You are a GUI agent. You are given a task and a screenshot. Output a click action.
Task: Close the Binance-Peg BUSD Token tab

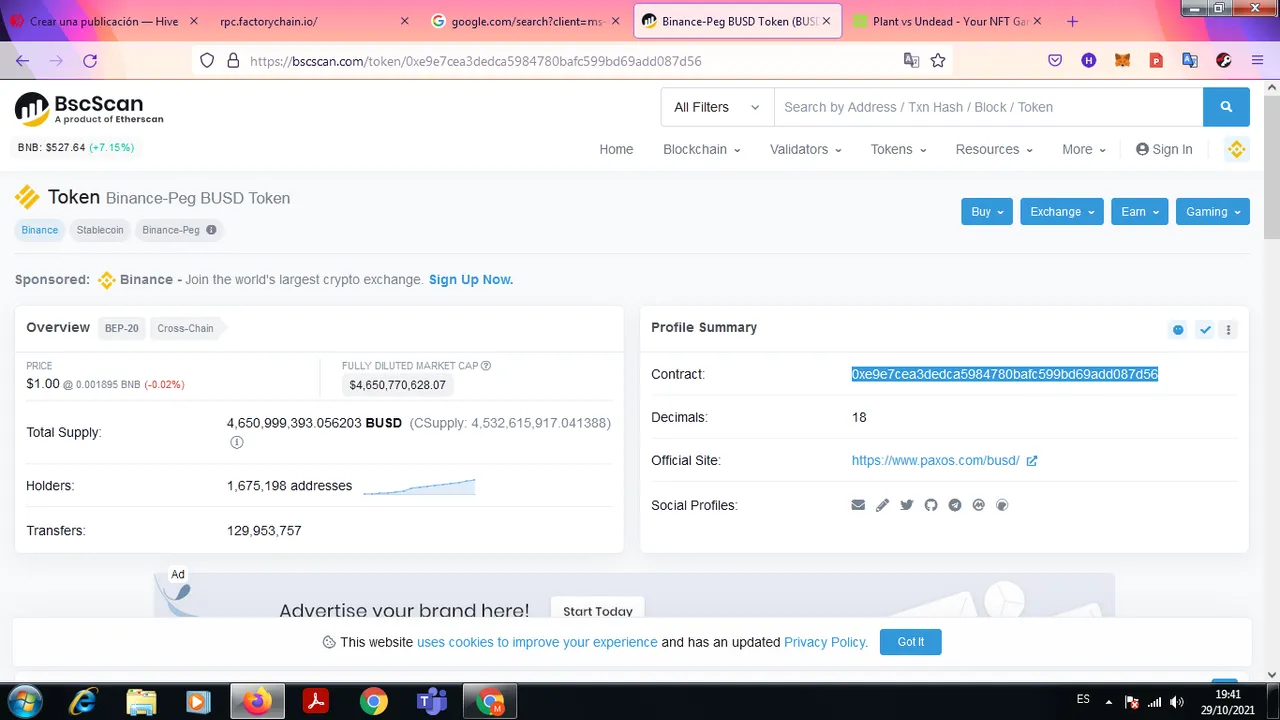[827, 21]
